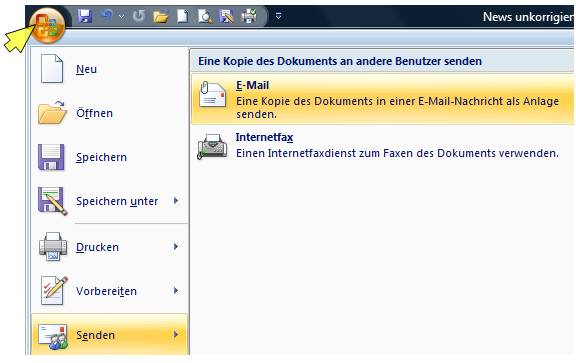The image size is (576, 363).
Task: Click 'Einen Internetfaxdienst zum Faxen' description text
Action: [x=397, y=153]
